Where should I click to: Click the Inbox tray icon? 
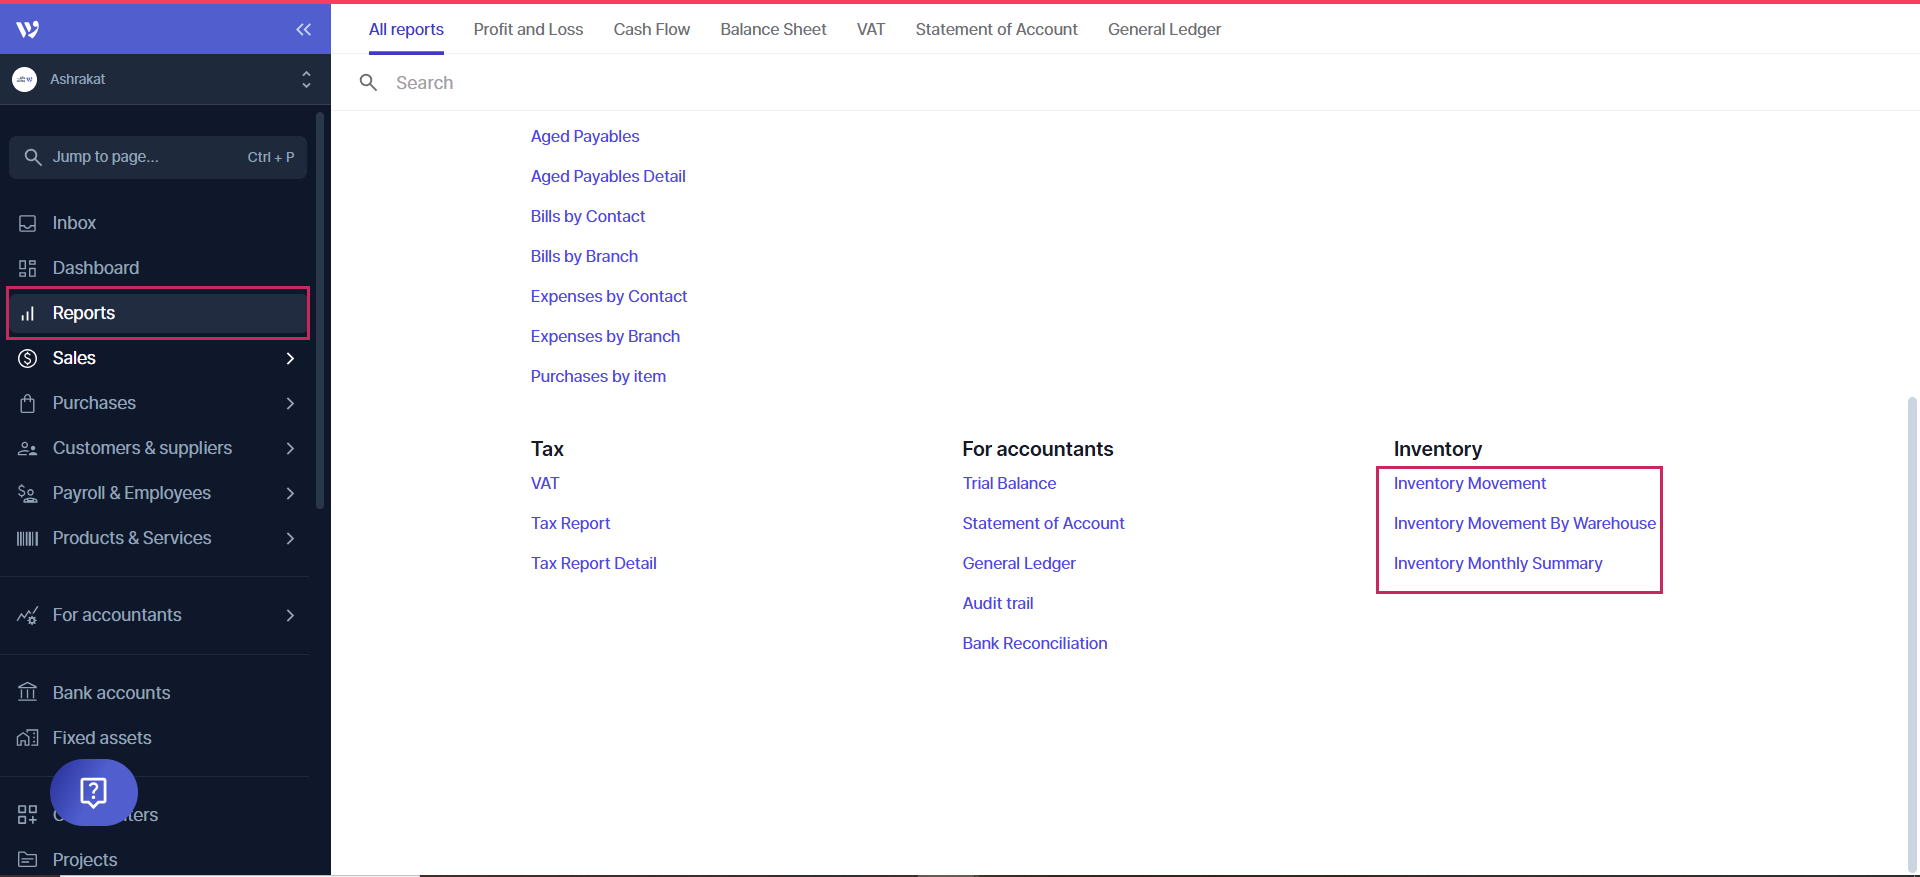[28, 223]
